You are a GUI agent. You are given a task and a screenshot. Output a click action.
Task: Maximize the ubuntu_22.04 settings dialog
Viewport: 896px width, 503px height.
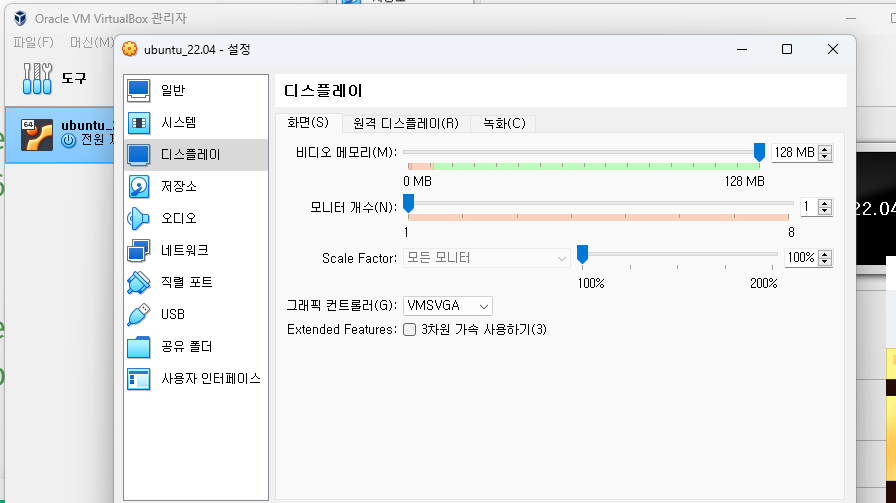(787, 49)
